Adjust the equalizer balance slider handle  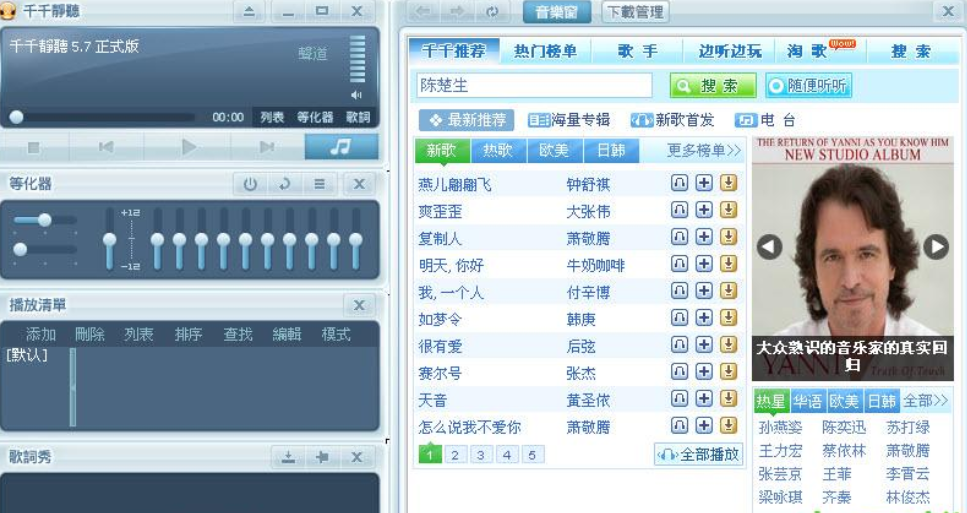click(x=44, y=220)
